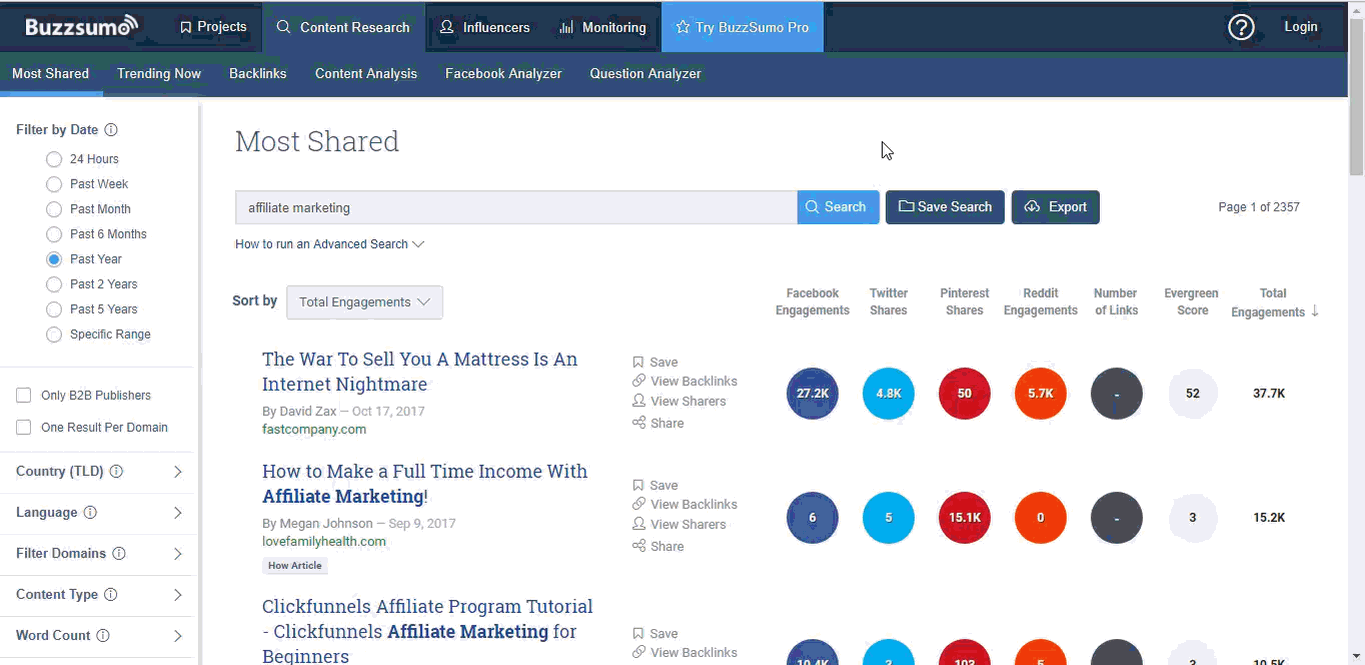Select the Past Month date filter
The image size is (1365, 665).
pyautogui.click(x=54, y=209)
